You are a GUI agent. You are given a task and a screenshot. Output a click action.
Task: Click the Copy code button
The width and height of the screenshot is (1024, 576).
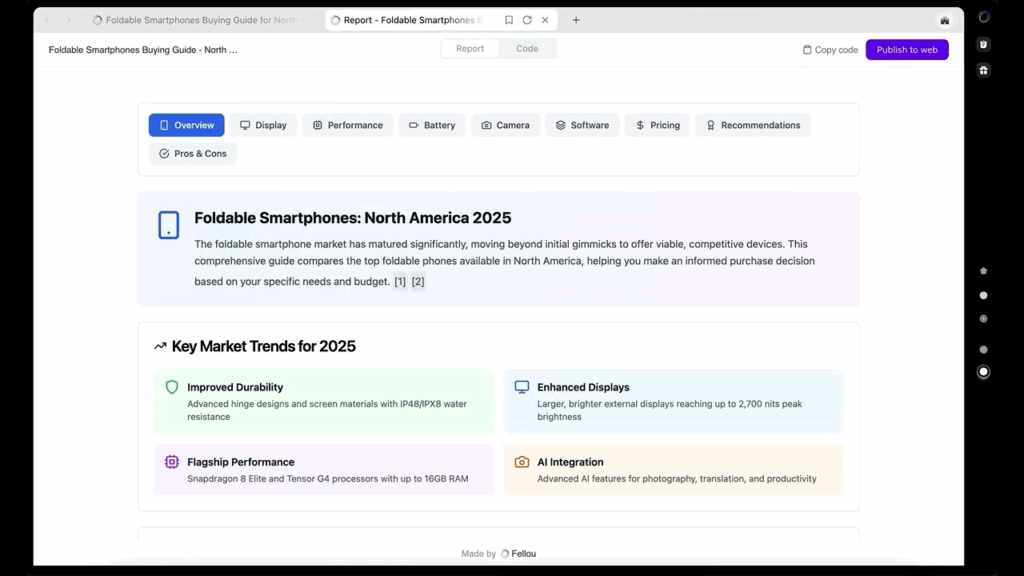(830, 50)
